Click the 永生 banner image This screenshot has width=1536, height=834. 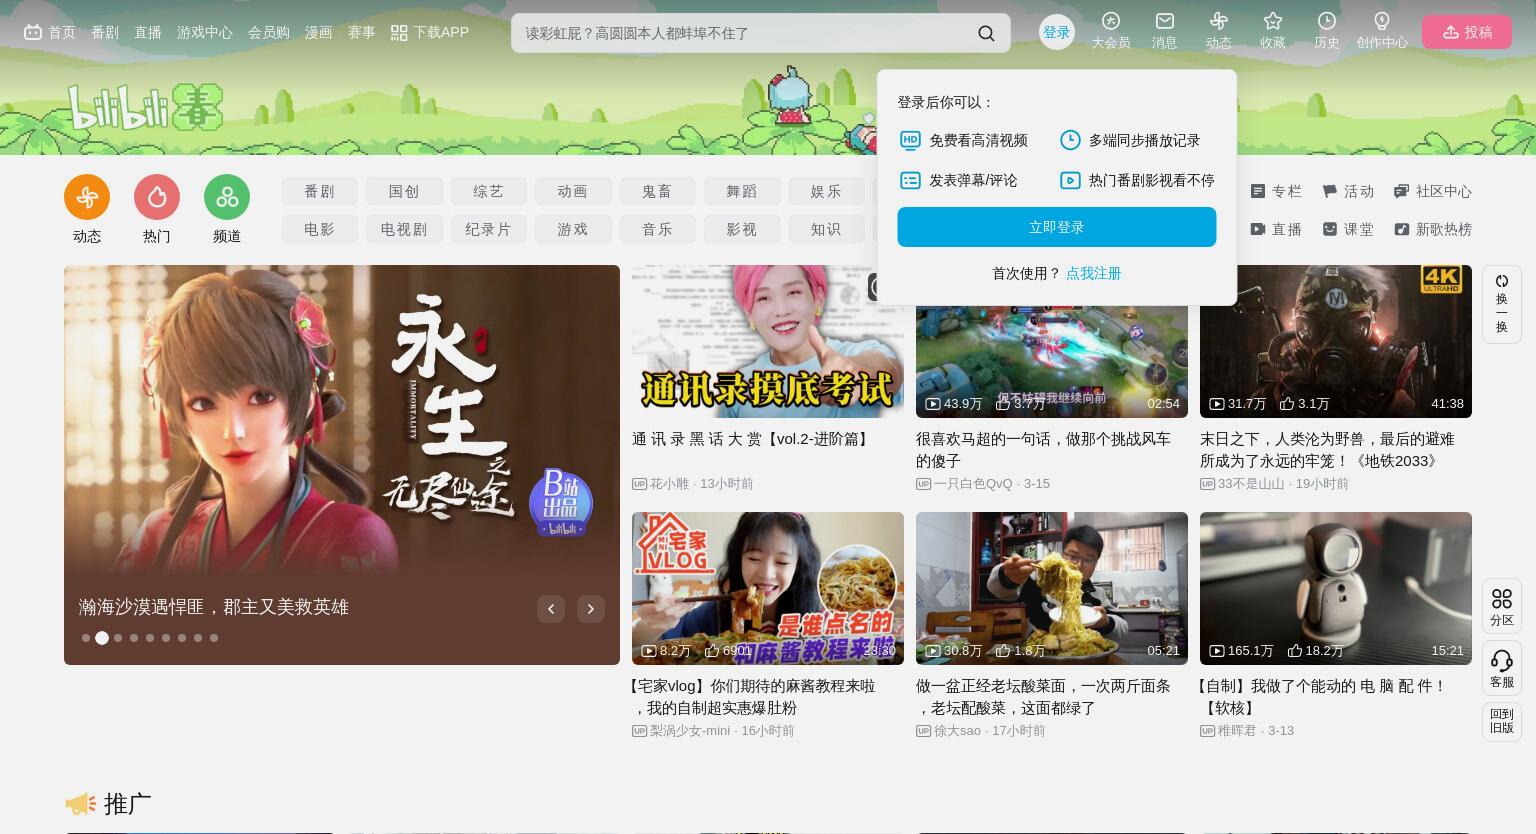[342, 465]
